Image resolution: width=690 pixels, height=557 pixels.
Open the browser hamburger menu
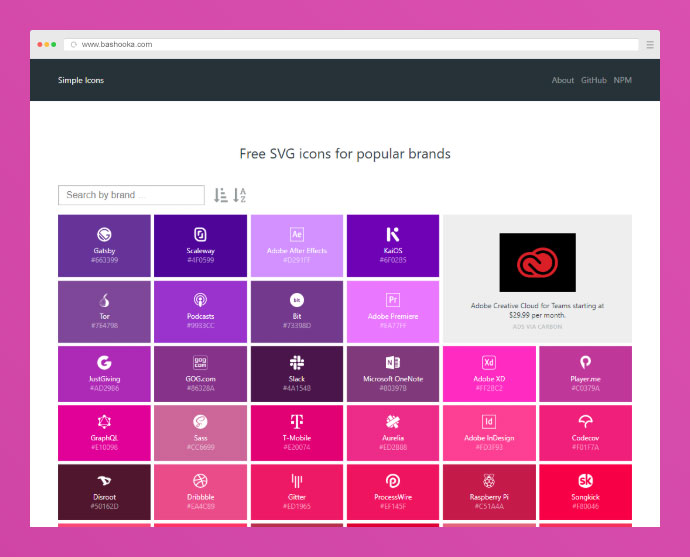(x=650, y=44)
